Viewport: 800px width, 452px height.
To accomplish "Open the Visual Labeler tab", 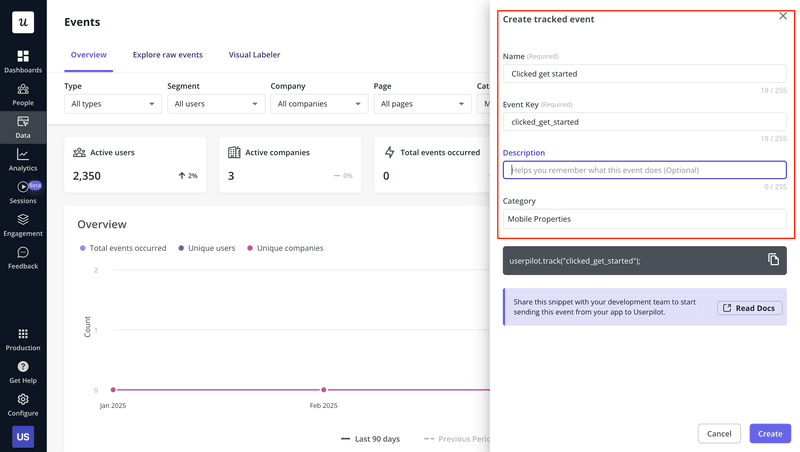I will (254, 55).
